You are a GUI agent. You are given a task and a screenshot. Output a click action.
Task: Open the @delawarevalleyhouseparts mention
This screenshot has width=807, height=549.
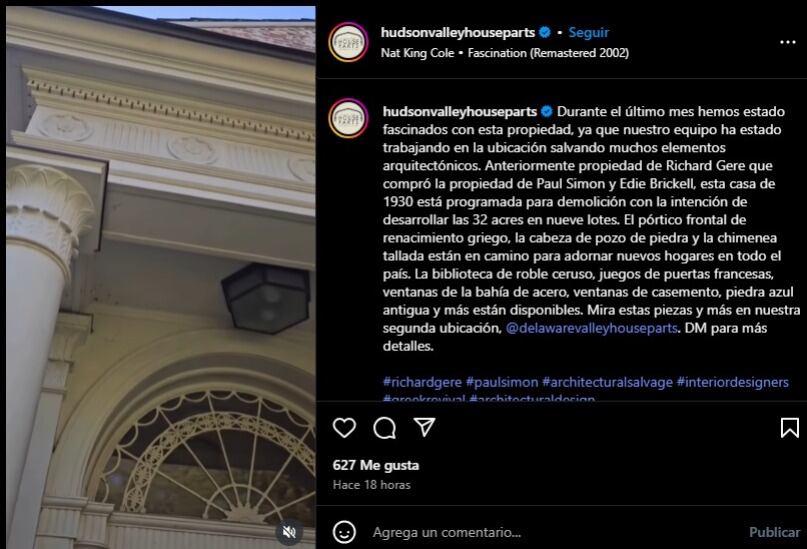[591, 328]
